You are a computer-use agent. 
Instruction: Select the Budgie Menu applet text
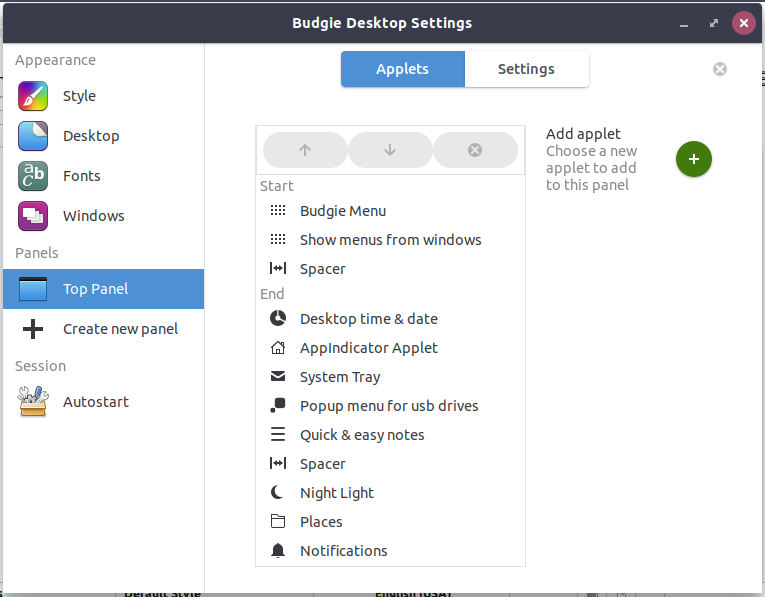343,211
